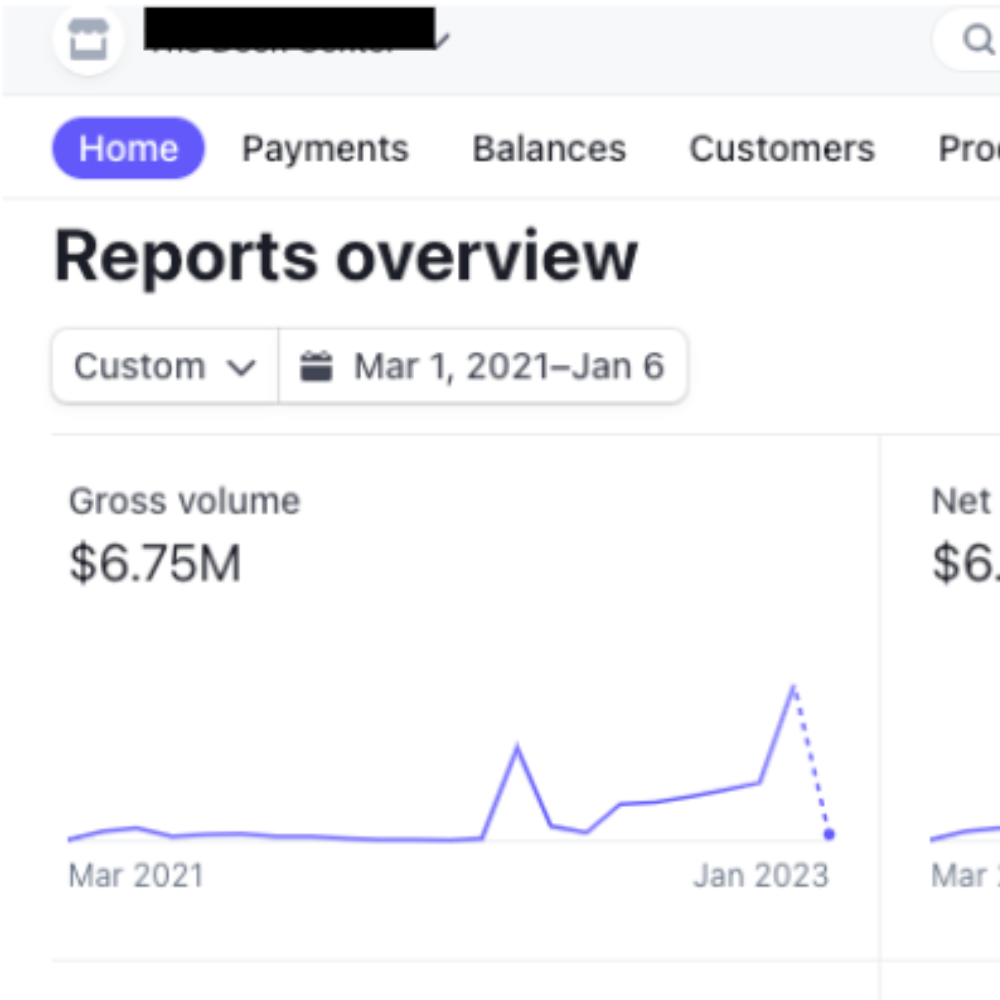Switch to the Payments tab
Screen dimensions: 1000x1000
324,148
